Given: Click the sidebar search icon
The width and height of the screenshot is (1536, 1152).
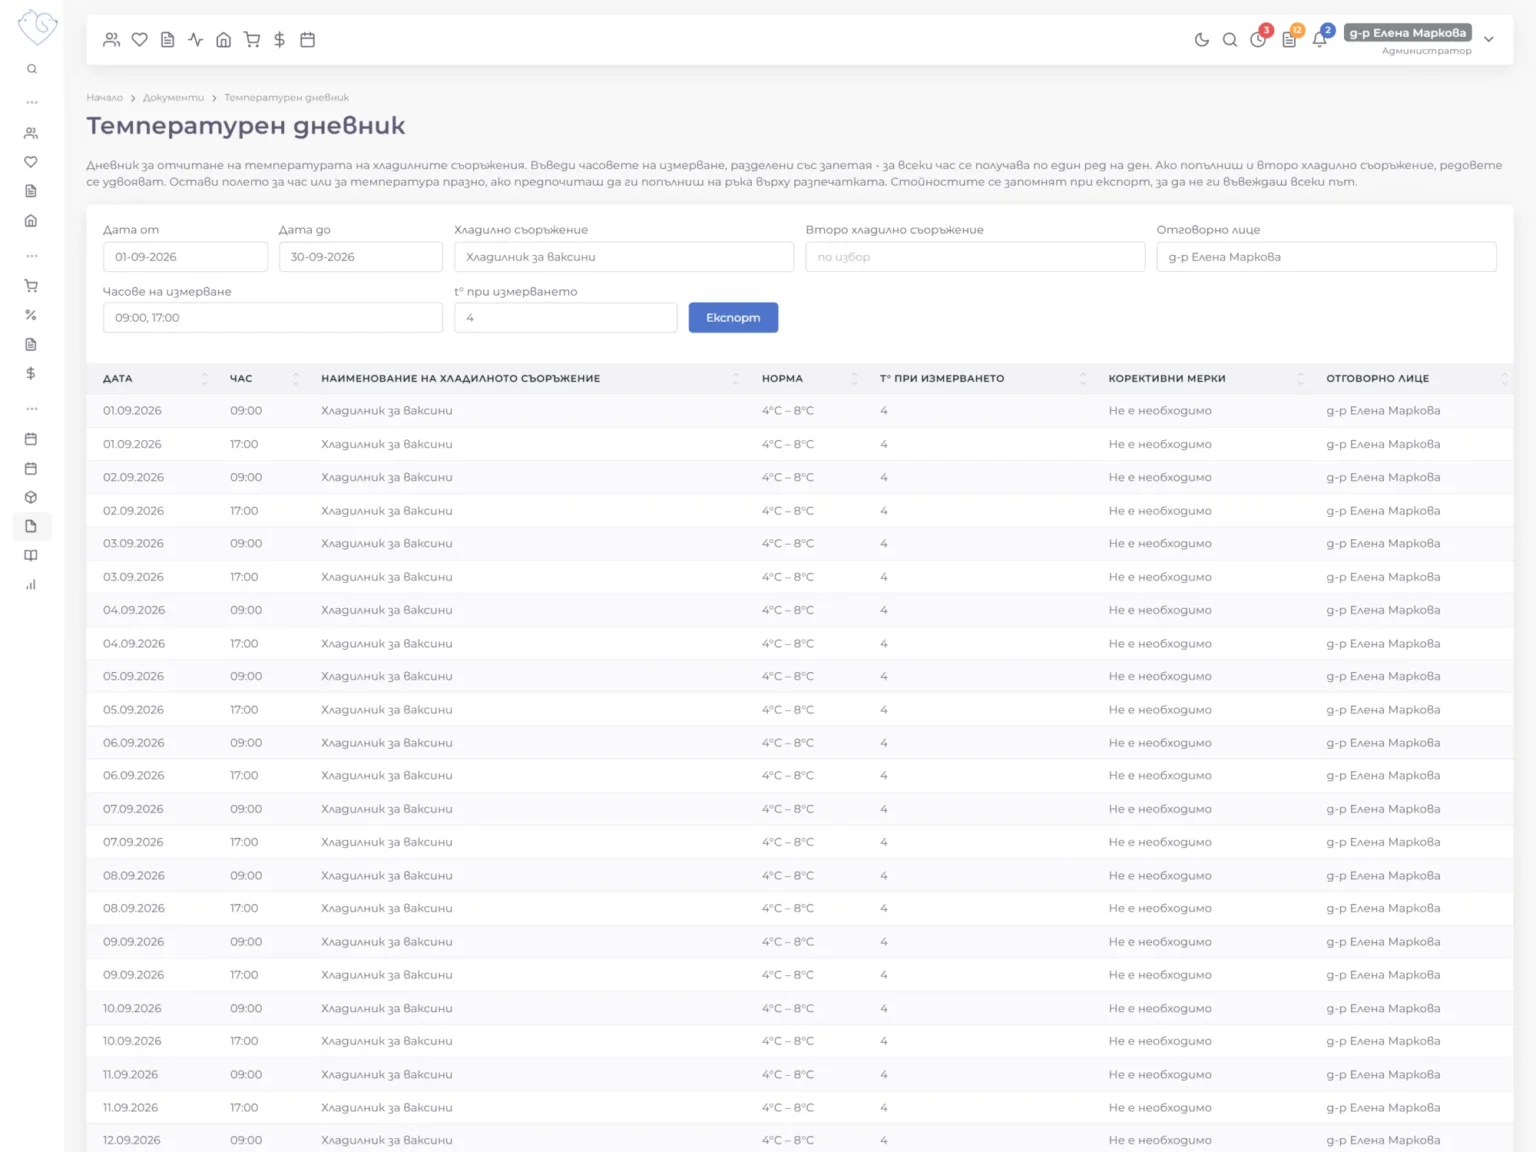Looking at the screenshot, I should point(32,69).
